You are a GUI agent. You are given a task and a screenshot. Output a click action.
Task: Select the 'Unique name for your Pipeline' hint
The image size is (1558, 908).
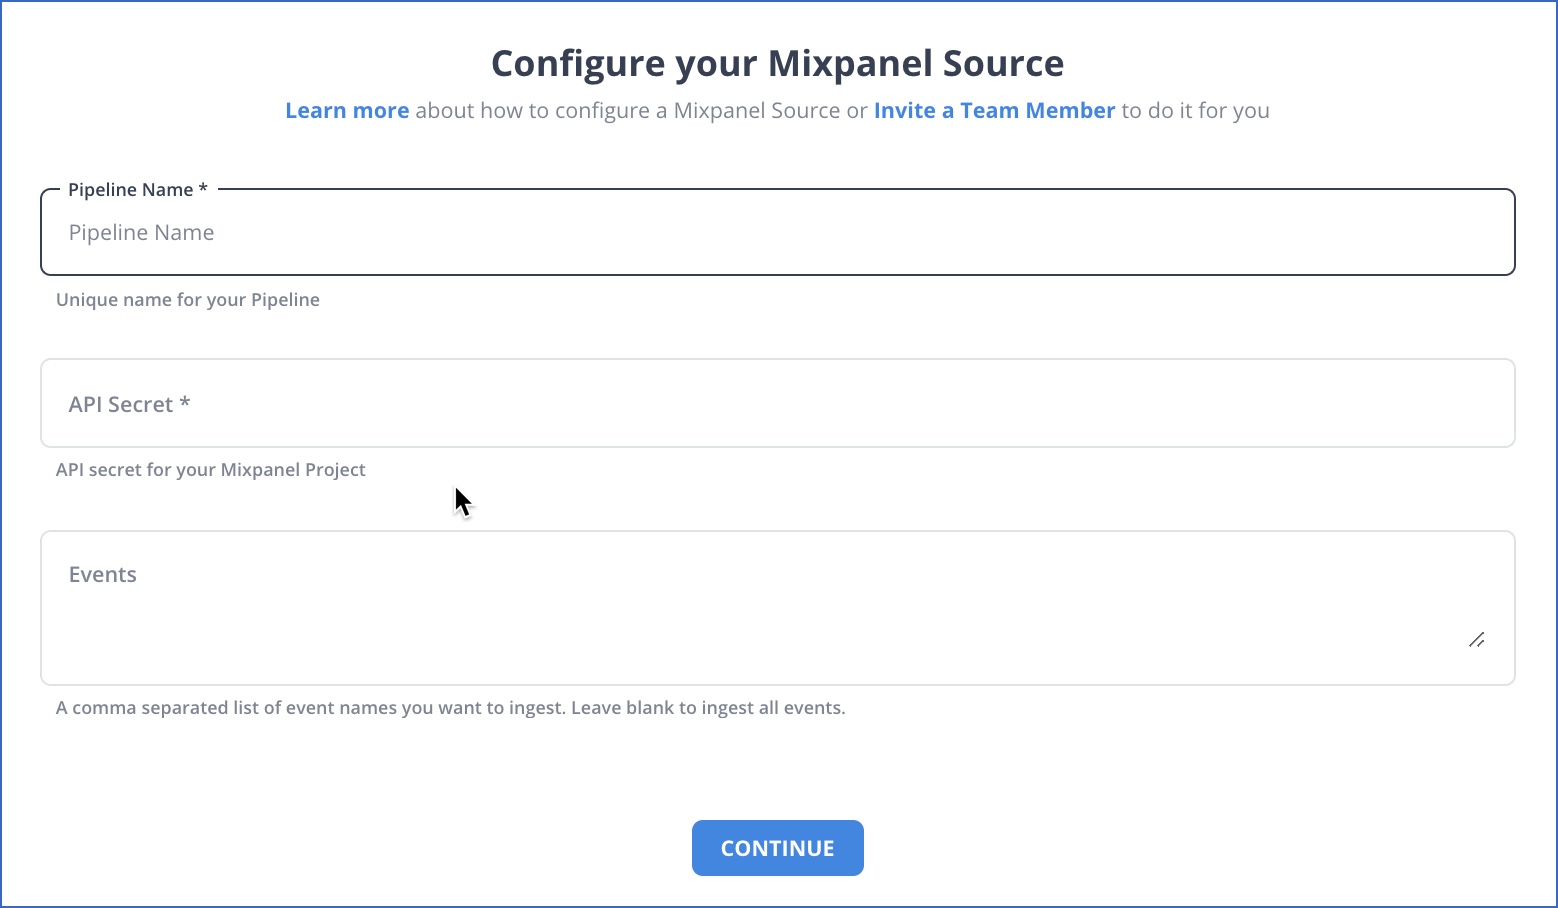tap(188, 300)
